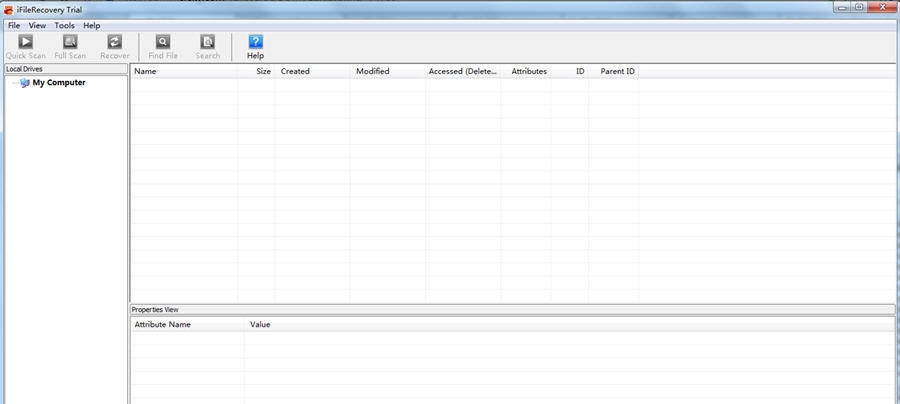Open the Help toolbar button
The height and width of the screenshot is (404, 900).
coord(255,47)
